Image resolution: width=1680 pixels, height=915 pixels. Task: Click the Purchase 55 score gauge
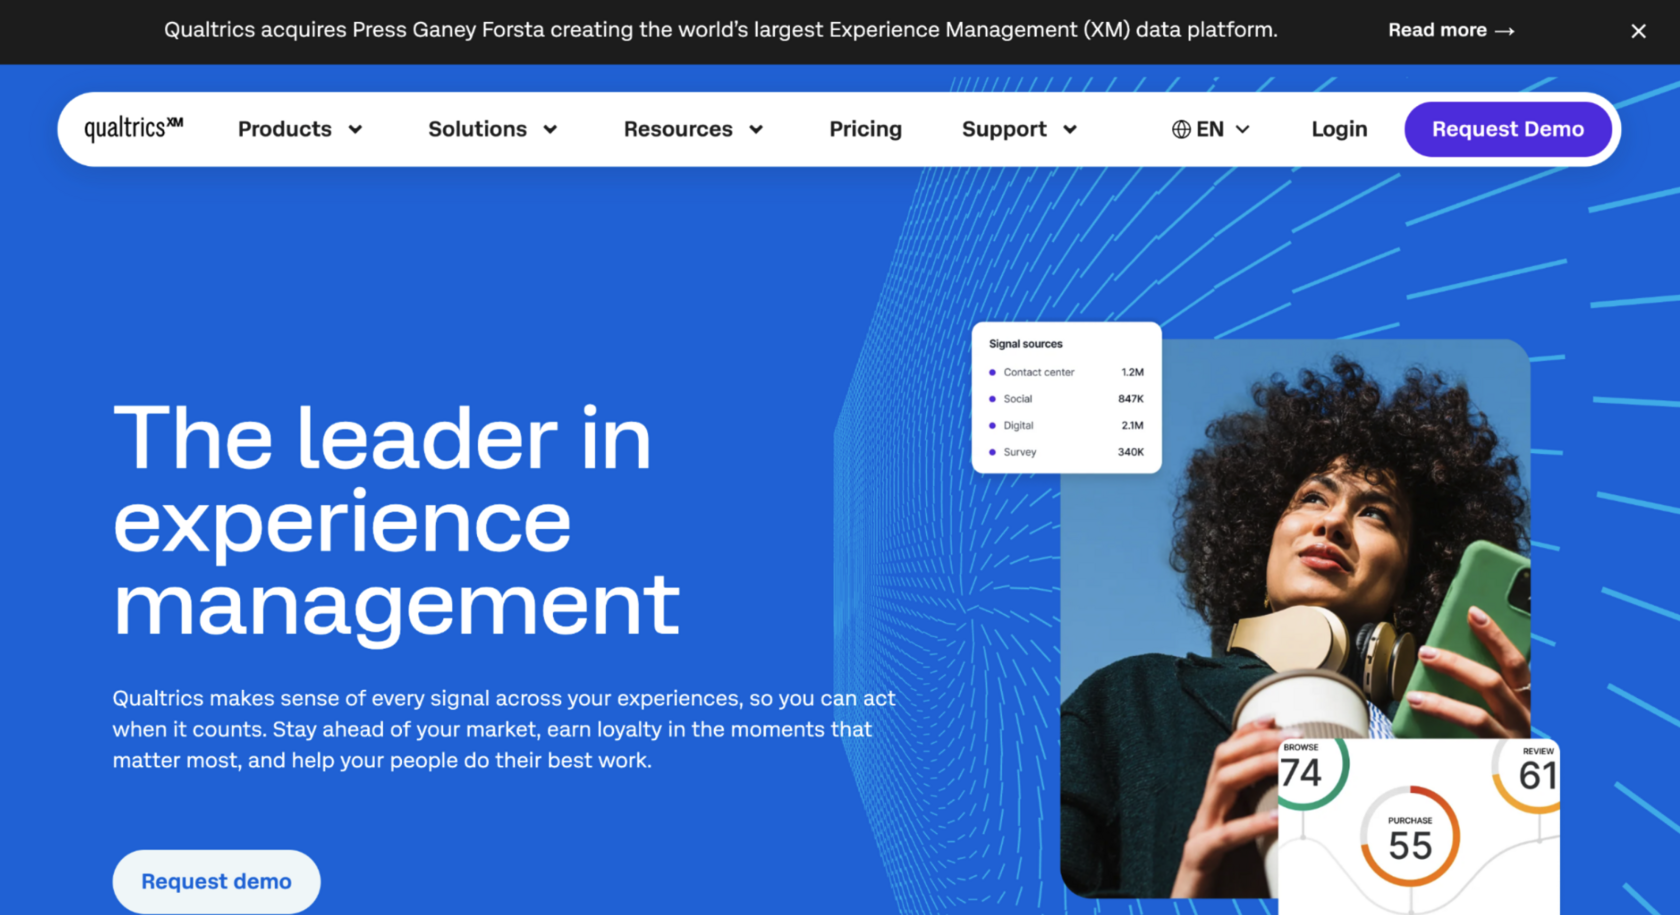1410,837
